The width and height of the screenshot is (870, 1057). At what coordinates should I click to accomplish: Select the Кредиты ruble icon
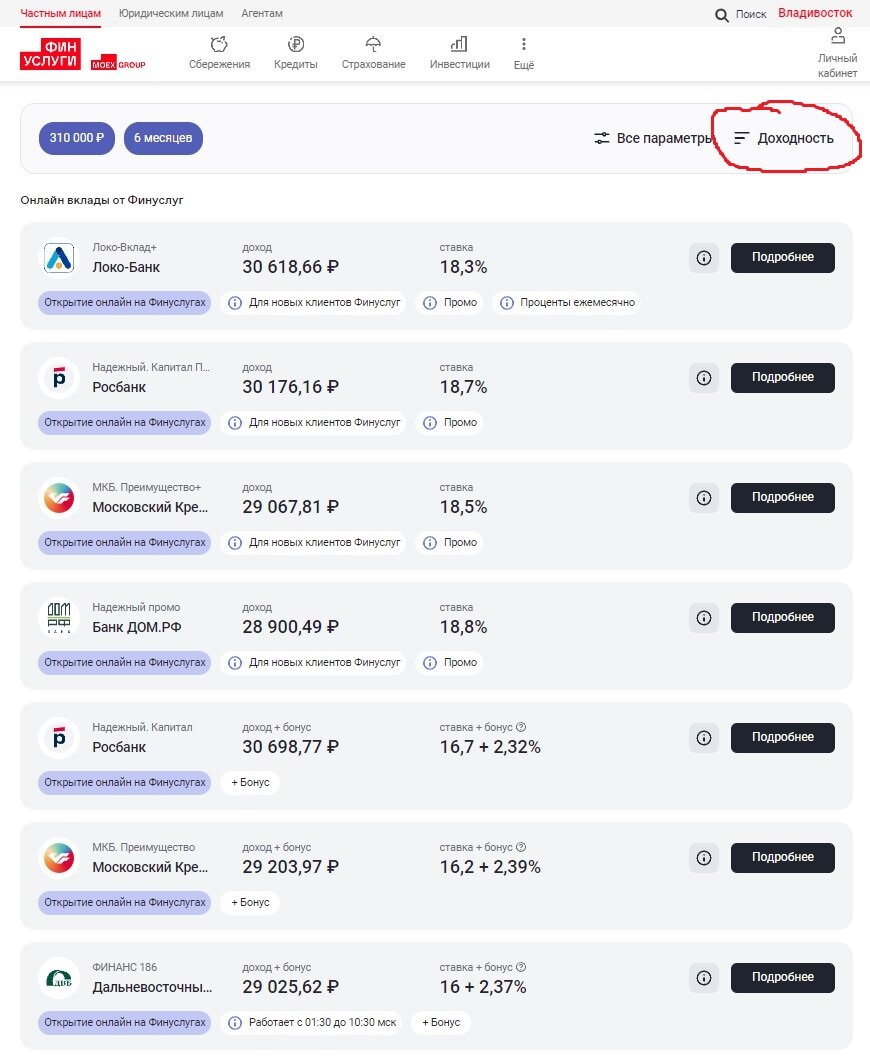click(295, 45)
